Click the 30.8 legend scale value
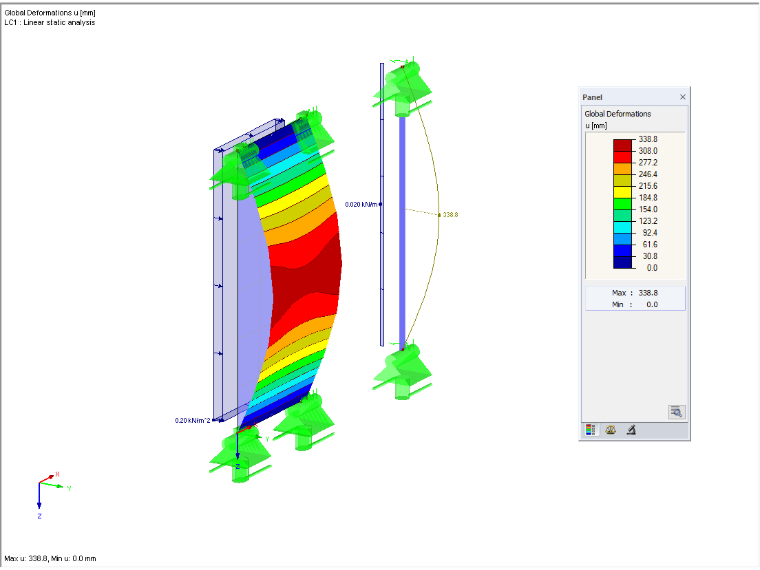This screenshot has height=570, width=760. [650, 256]
